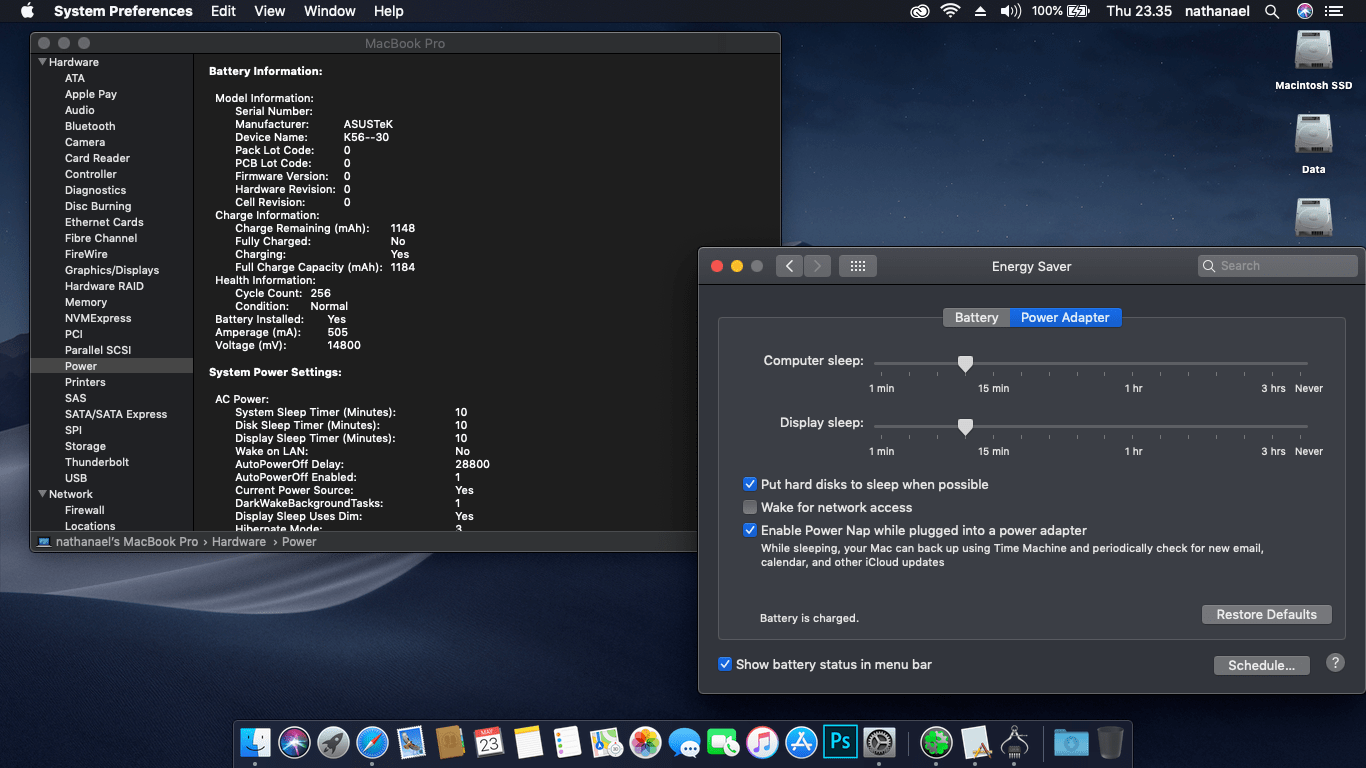This screenshot has height=768, width=1366.
Task: Click nathanael's MacBook Pro in path bar
Action: (x=117, y=542)
